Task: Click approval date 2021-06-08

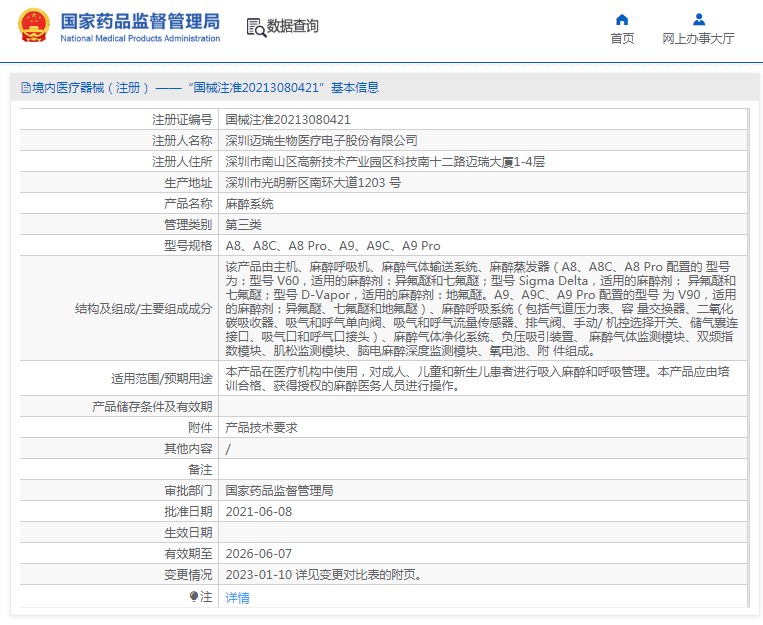Action: 258,511
